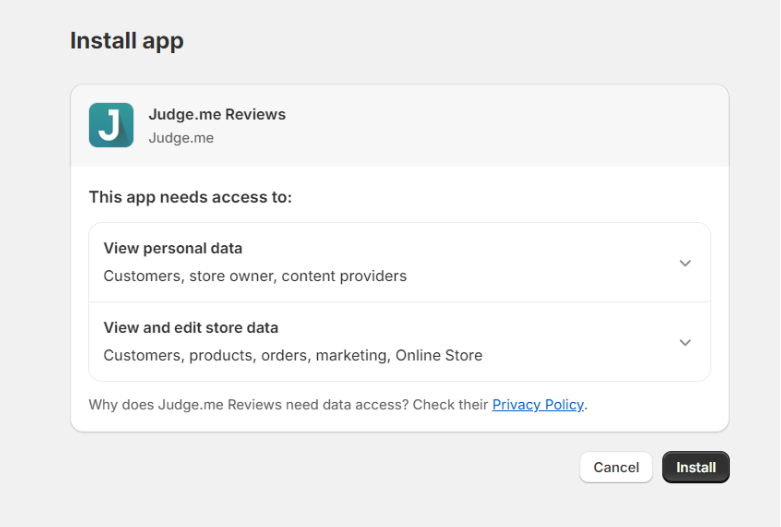Click the Cancel button
The width and height of the screenshot is (781, 527).
(x=616, y=467)
